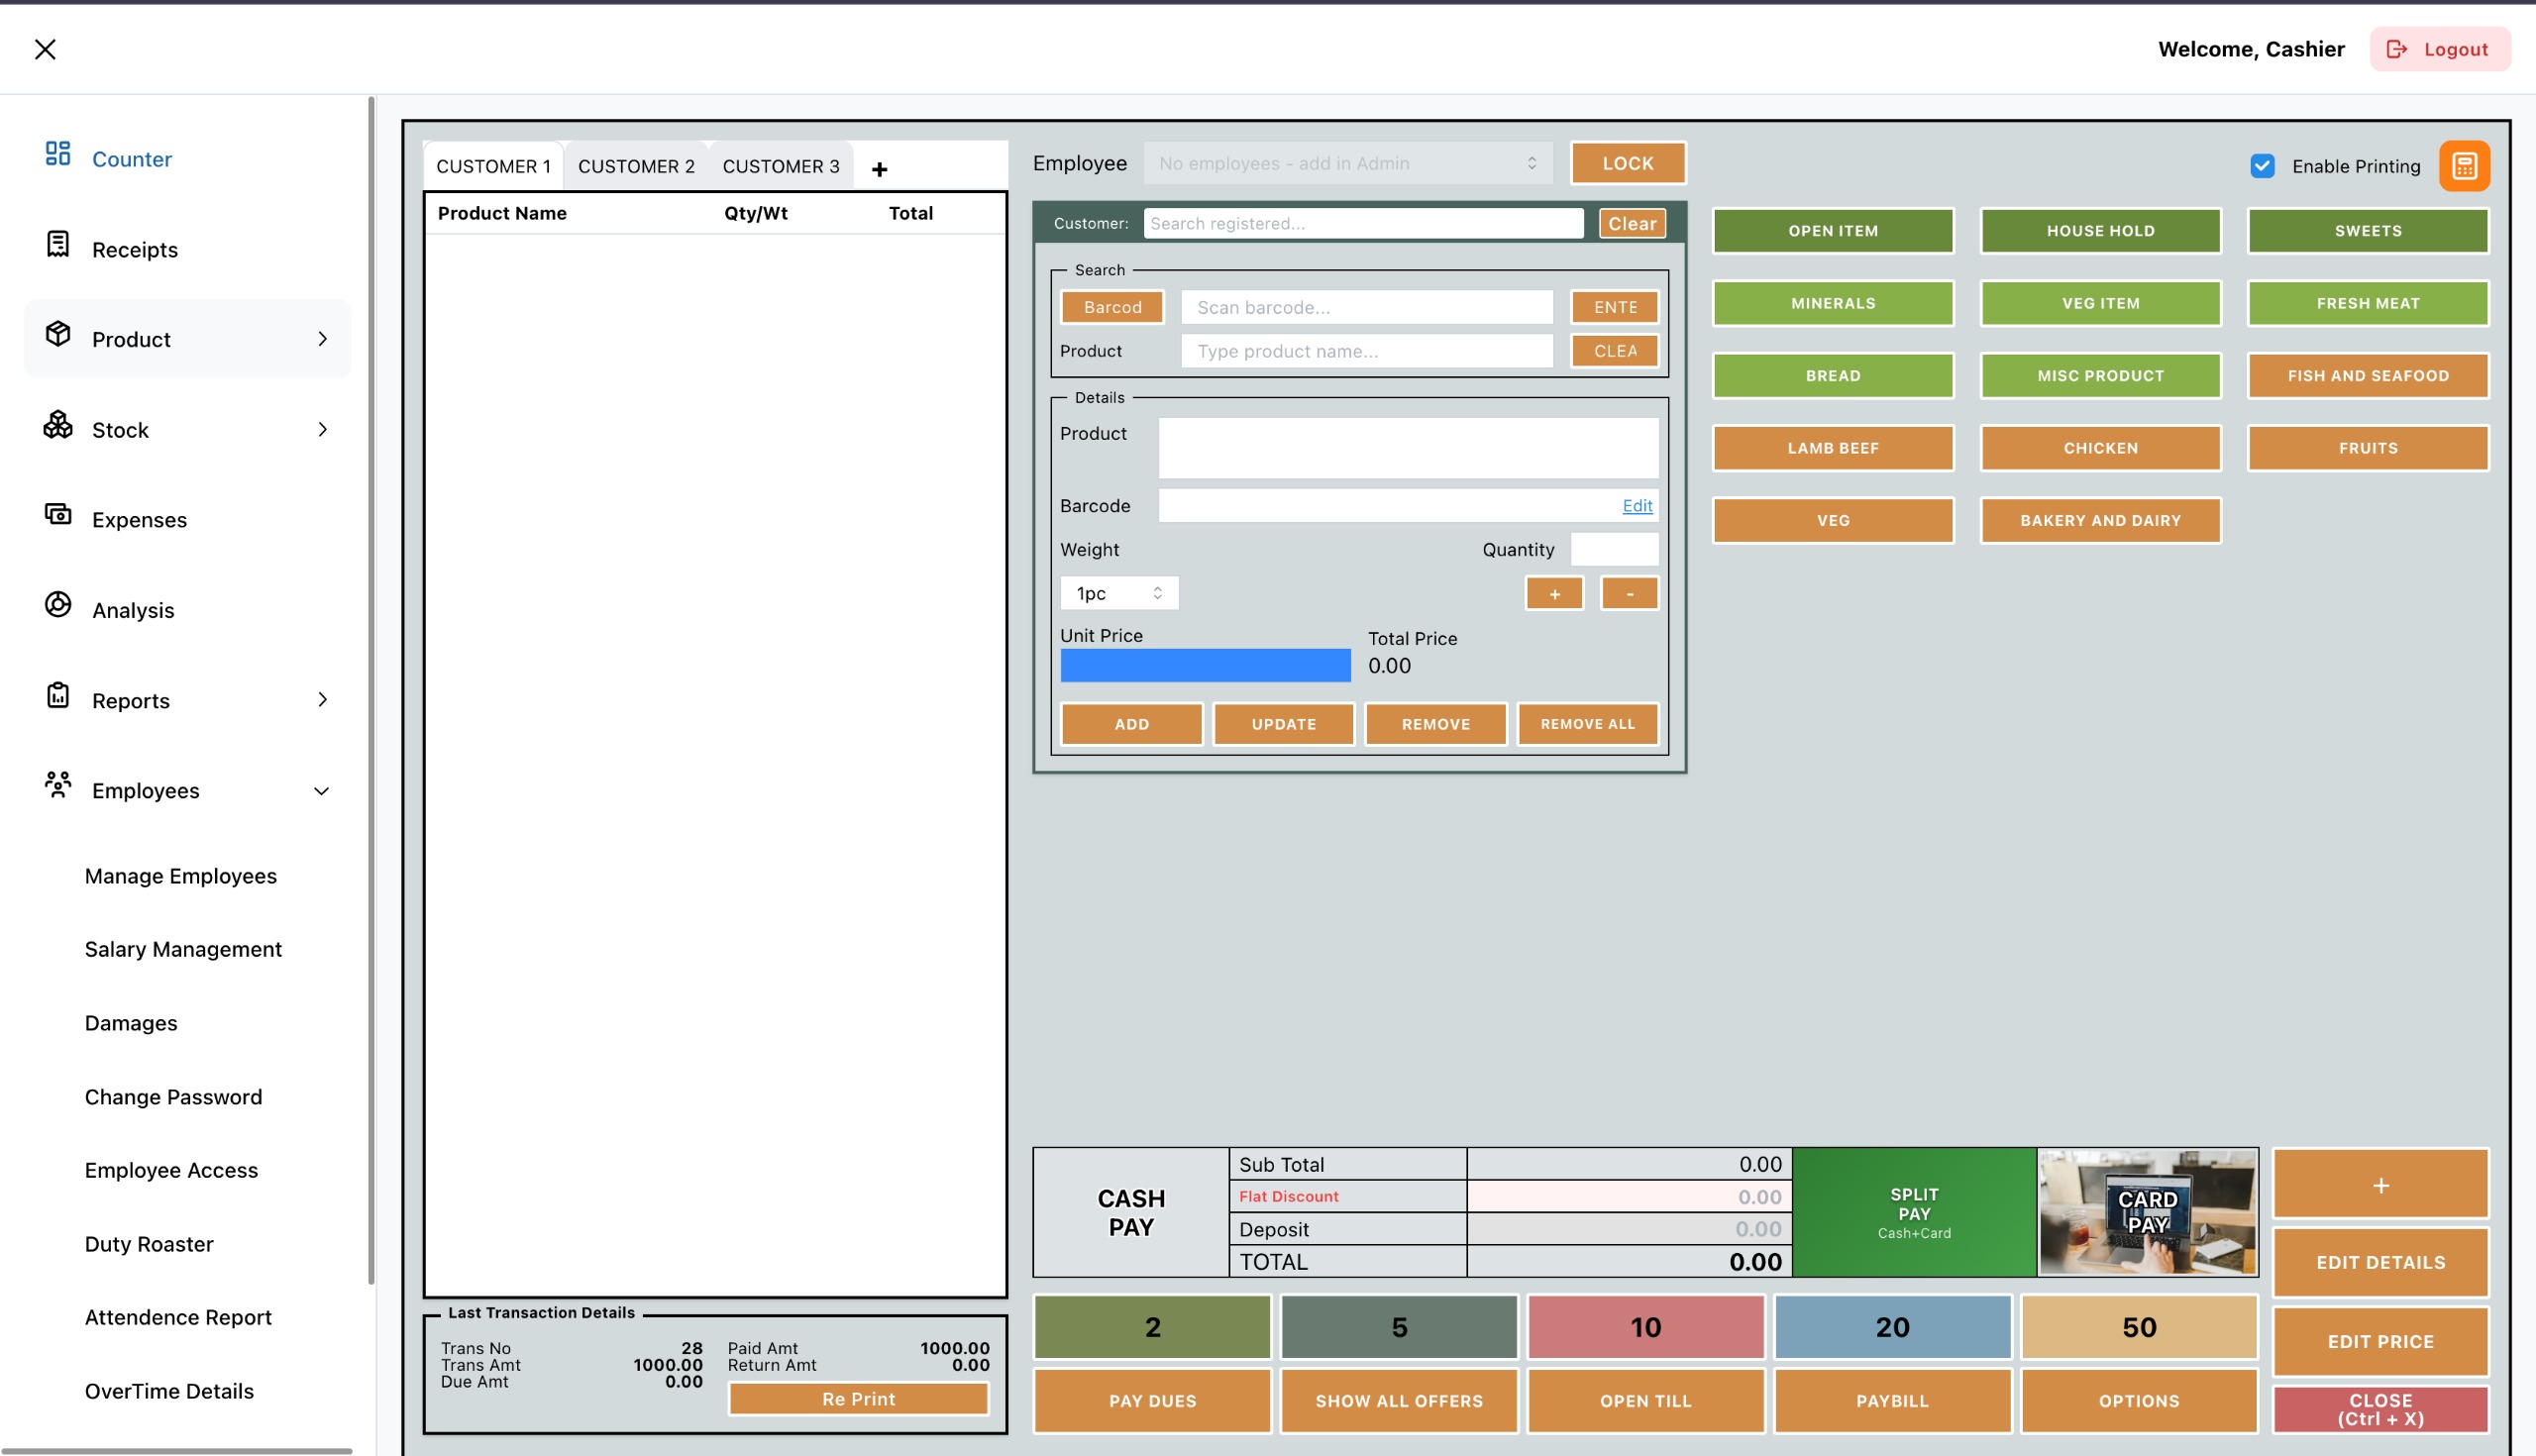Click the orange calculator icon
The height and width of the screenshot is (1456, 2536).
click(2464, 166)
